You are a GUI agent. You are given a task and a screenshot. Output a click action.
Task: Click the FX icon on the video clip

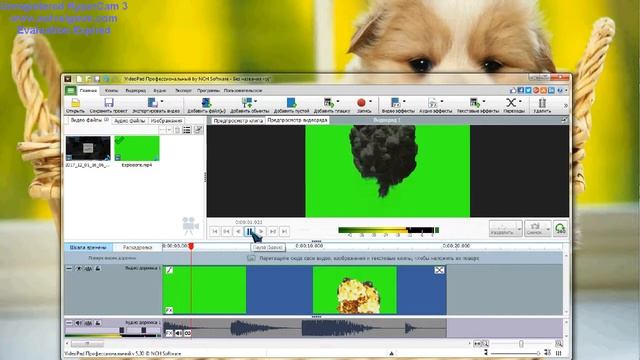pos(169,310)
